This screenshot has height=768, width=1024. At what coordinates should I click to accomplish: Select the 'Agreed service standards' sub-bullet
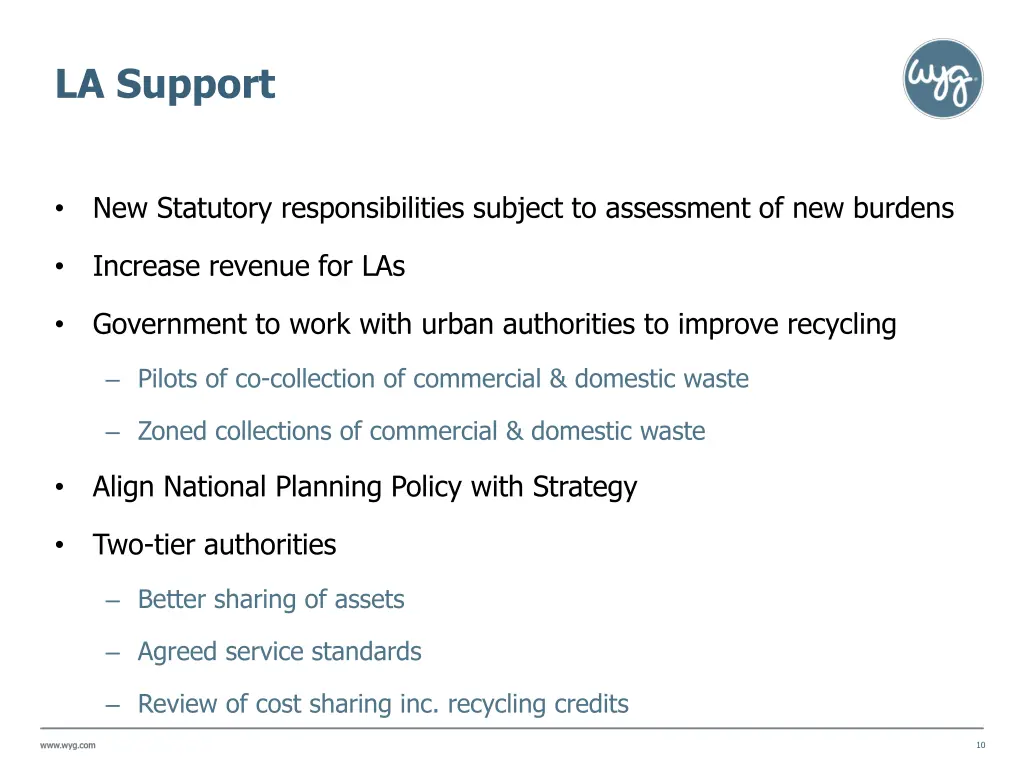pyautogui.click(x=279, y=651)
